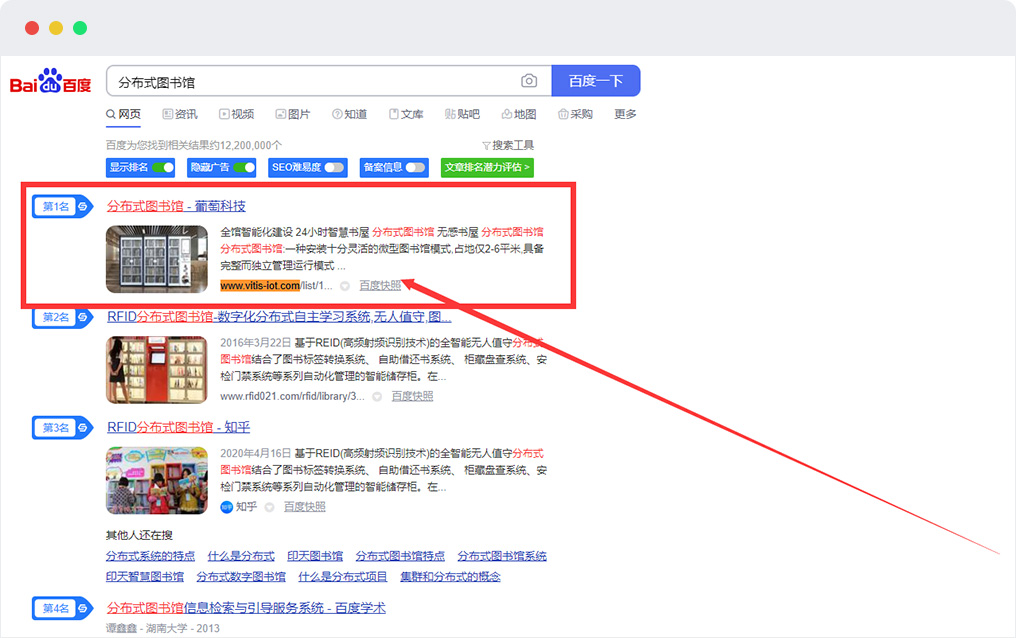Enable the SEO难度 switch
The height and width of the screenshot is (638, 1016).
(x=334, y=168)
